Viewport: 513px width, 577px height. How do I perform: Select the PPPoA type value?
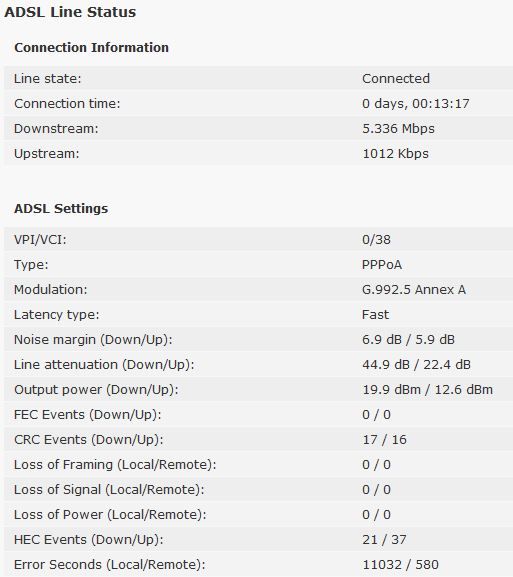click(x=382, y=265)
